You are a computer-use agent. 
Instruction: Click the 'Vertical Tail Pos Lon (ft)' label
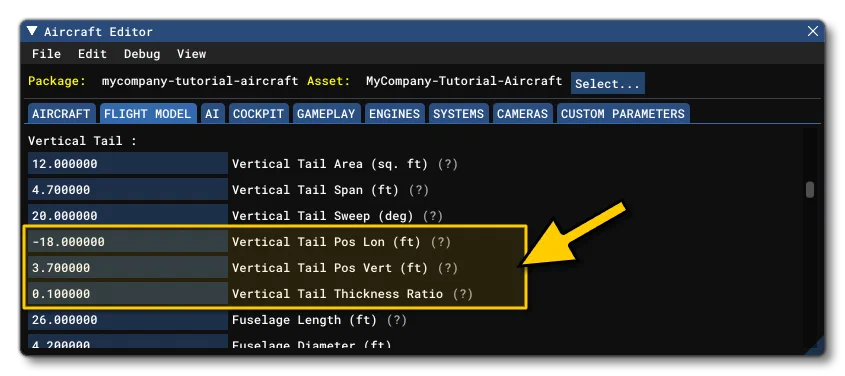tap(326, 242)
